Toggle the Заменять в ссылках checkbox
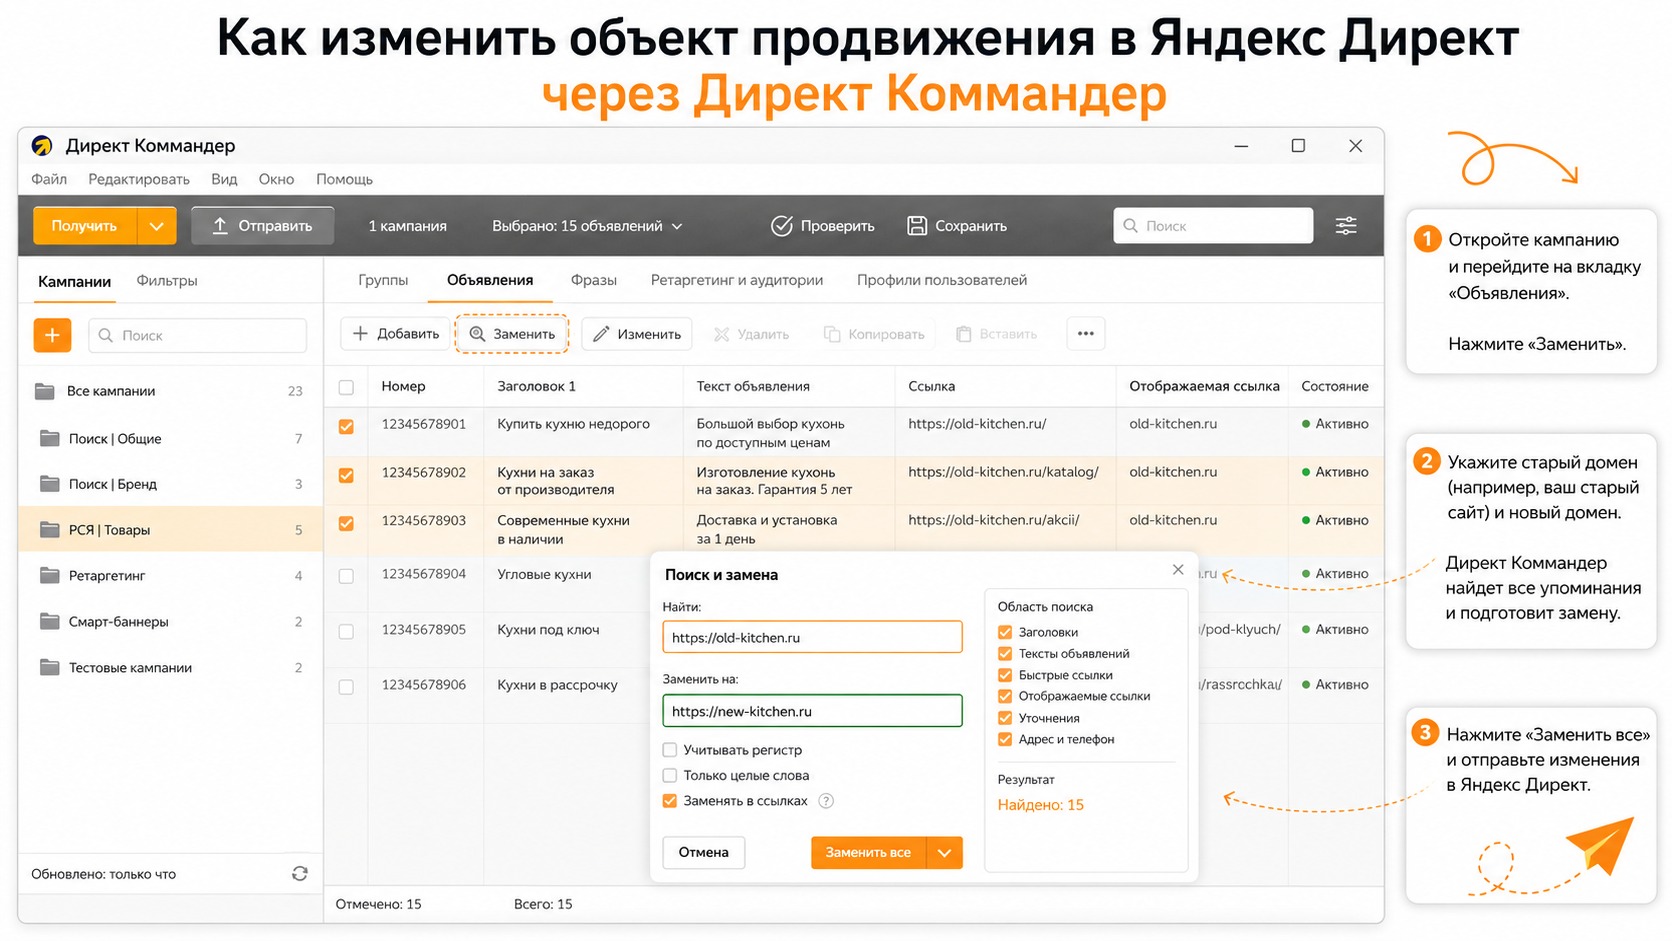The width and height of the screenshot is (1672, 941). click(670, 801)
